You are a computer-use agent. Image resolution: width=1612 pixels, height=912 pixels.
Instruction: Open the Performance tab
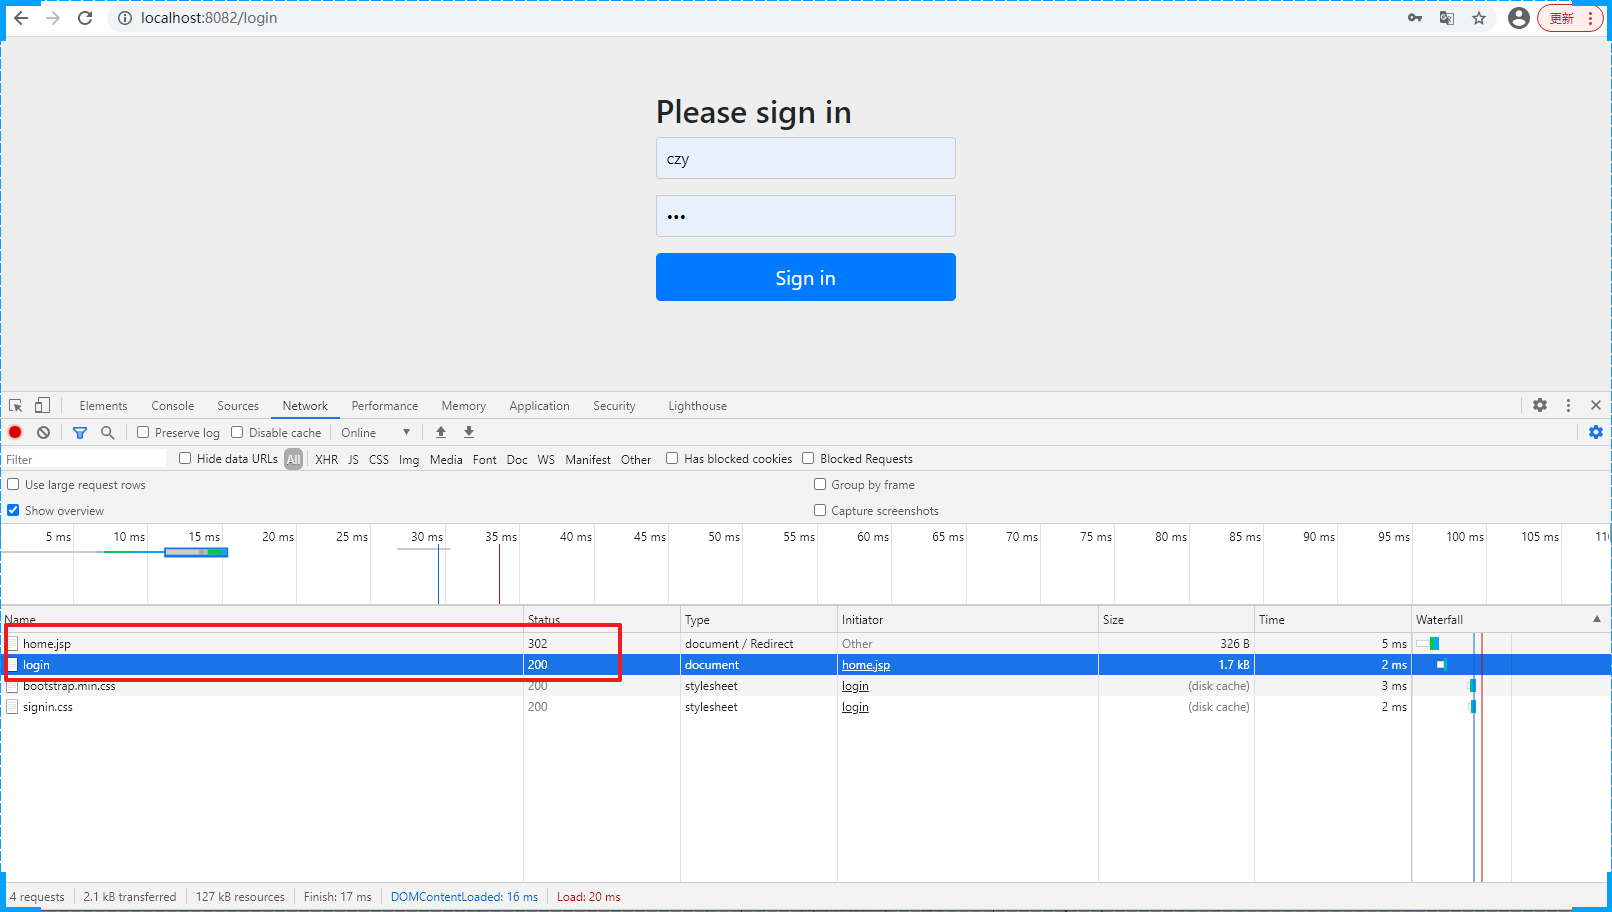point(385,406)
